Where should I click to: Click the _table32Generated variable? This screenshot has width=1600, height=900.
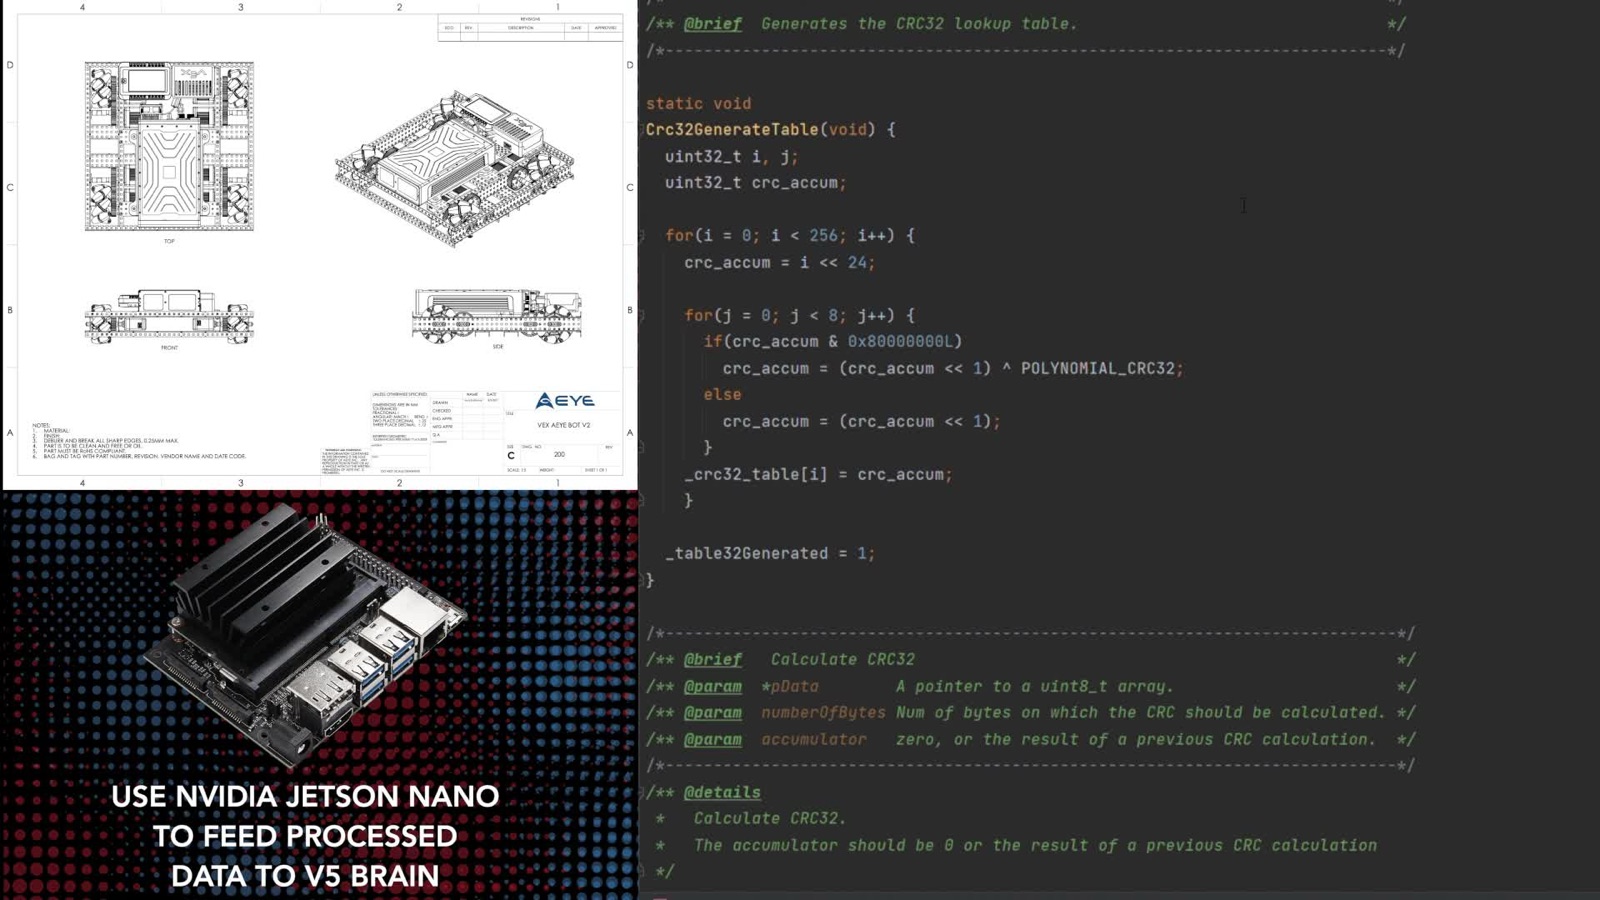click(x=746, y=554)
